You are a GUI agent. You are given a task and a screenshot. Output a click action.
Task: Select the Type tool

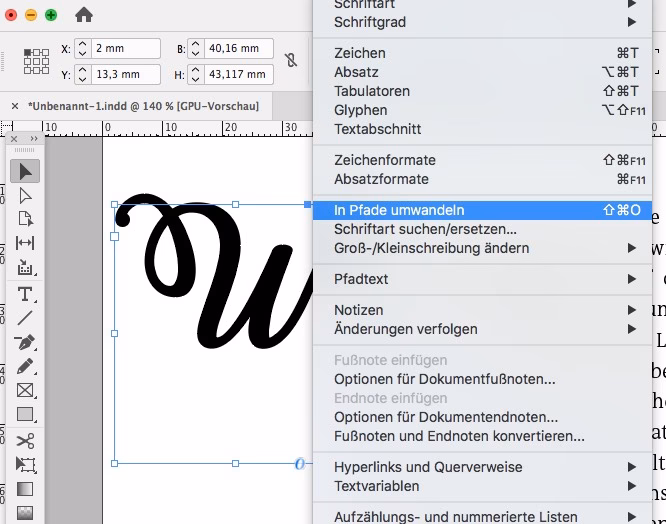[25, 294]
